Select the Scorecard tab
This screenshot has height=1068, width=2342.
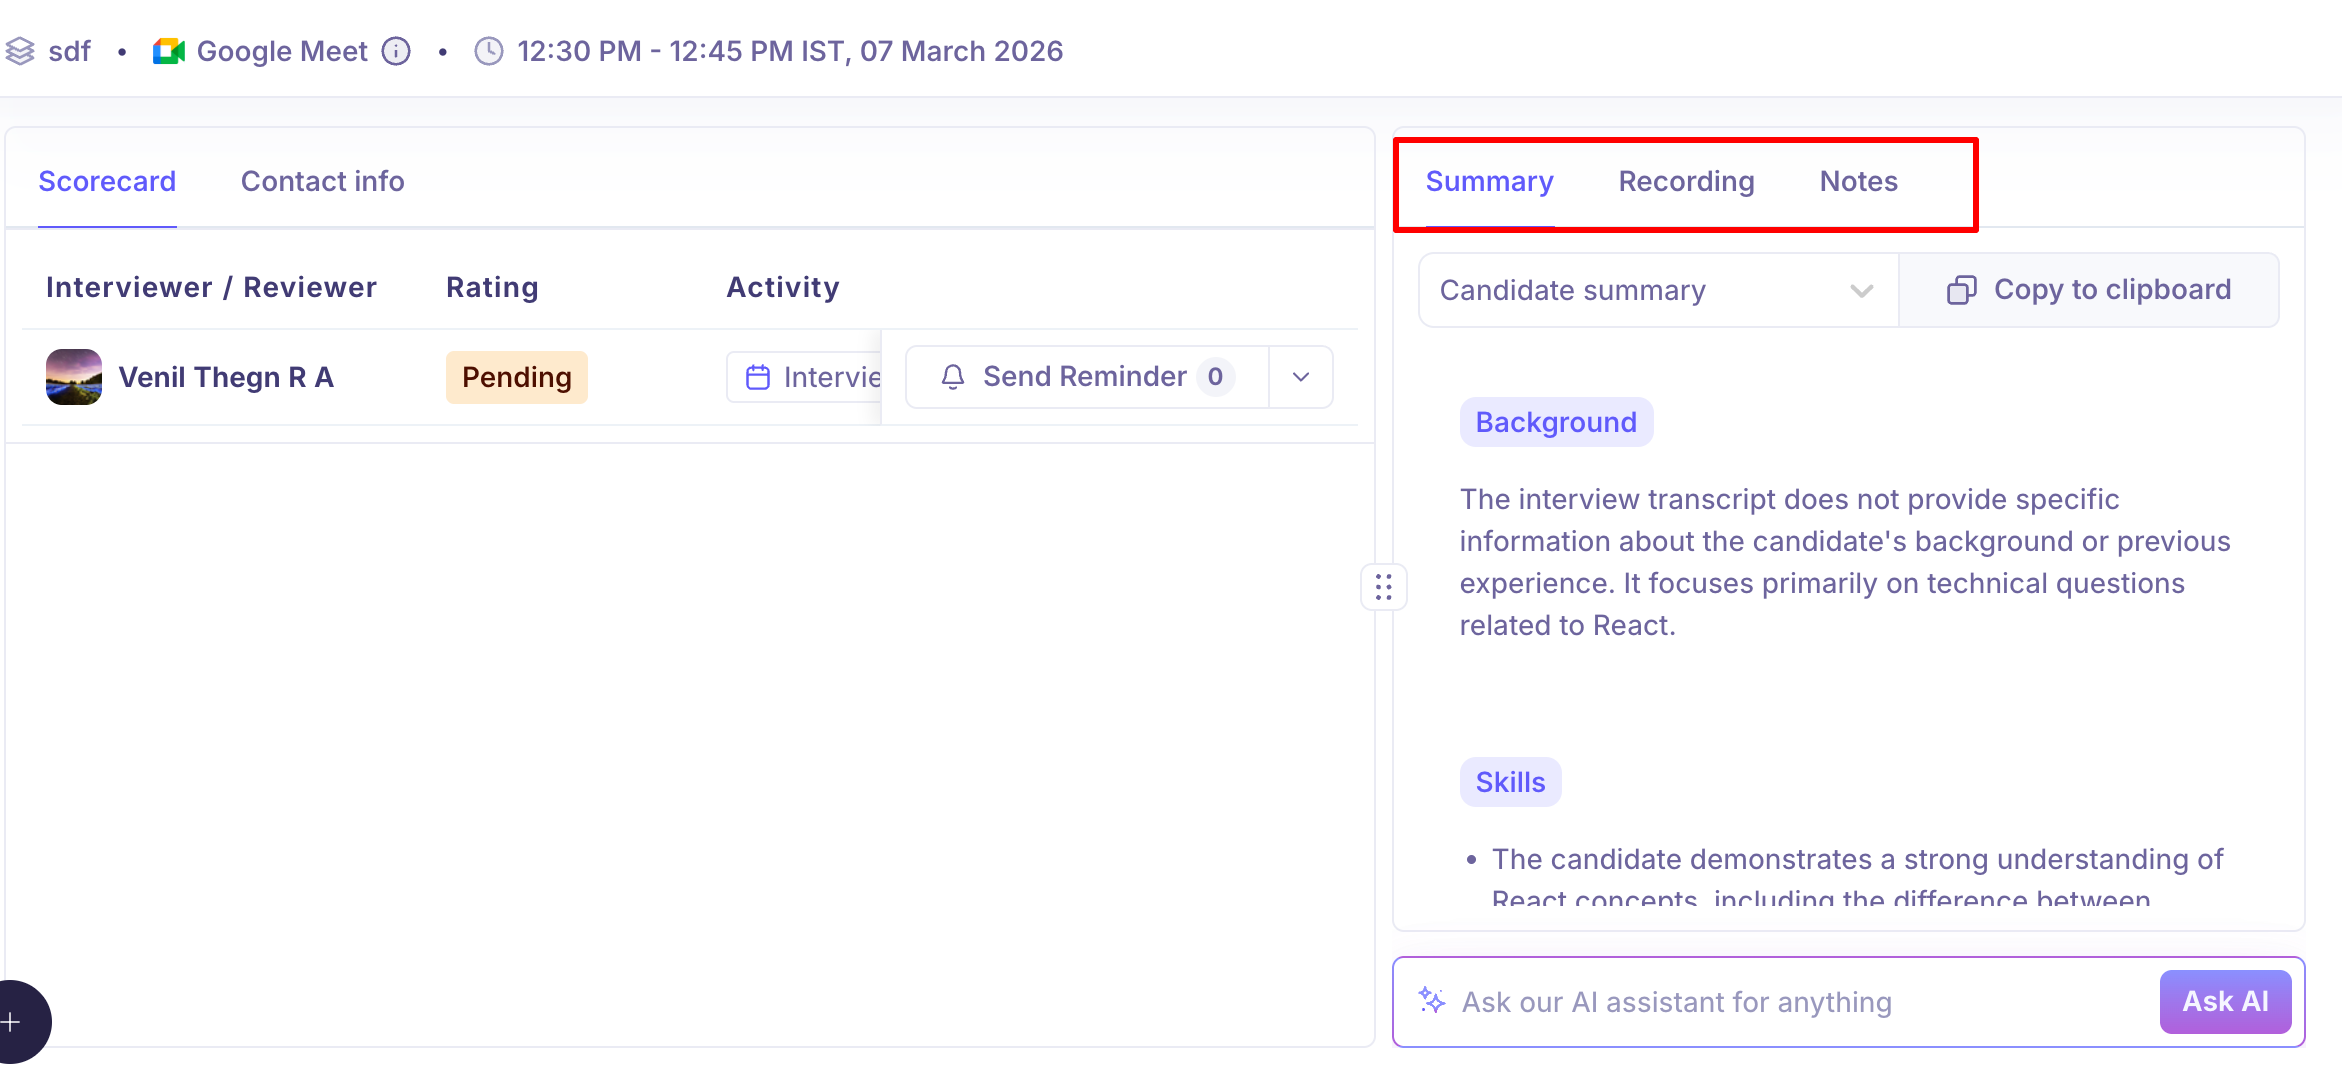pyautogui.click(x=107, y=181)
